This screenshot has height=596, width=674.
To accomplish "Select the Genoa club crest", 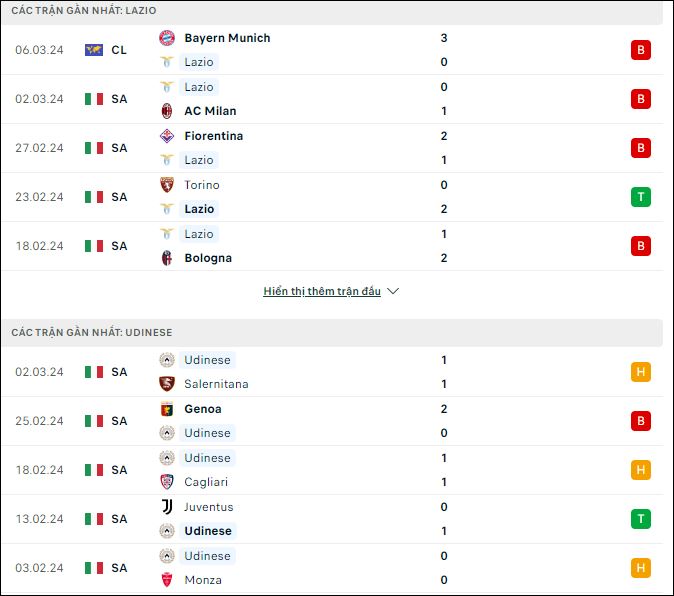I will 167,409.
